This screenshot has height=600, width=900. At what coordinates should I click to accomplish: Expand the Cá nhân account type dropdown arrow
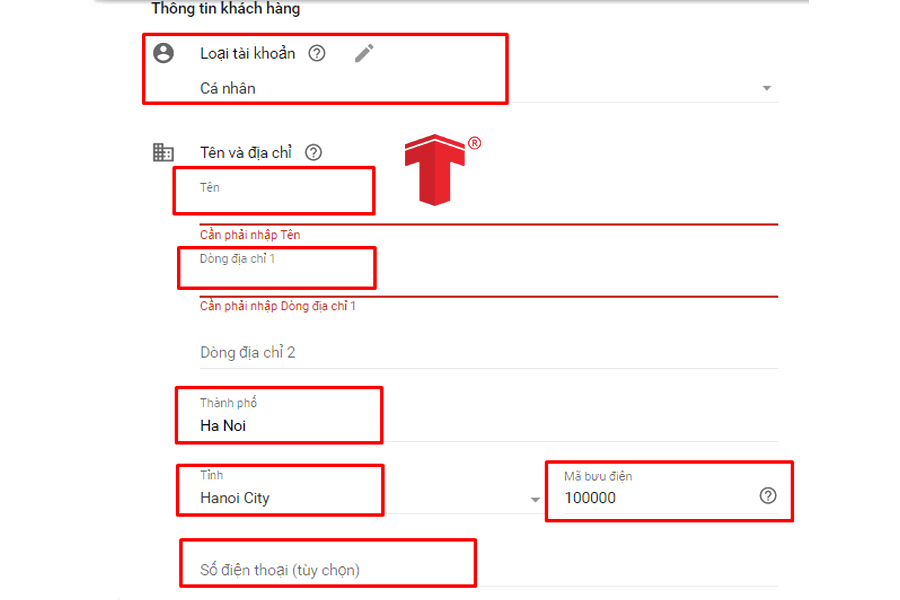(766, 88)
